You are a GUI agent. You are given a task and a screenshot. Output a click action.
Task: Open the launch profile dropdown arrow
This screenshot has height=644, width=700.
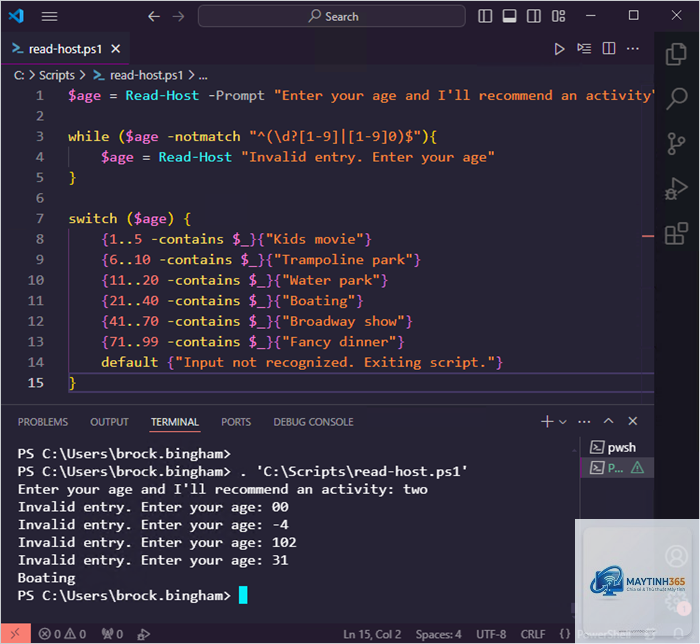563,422
